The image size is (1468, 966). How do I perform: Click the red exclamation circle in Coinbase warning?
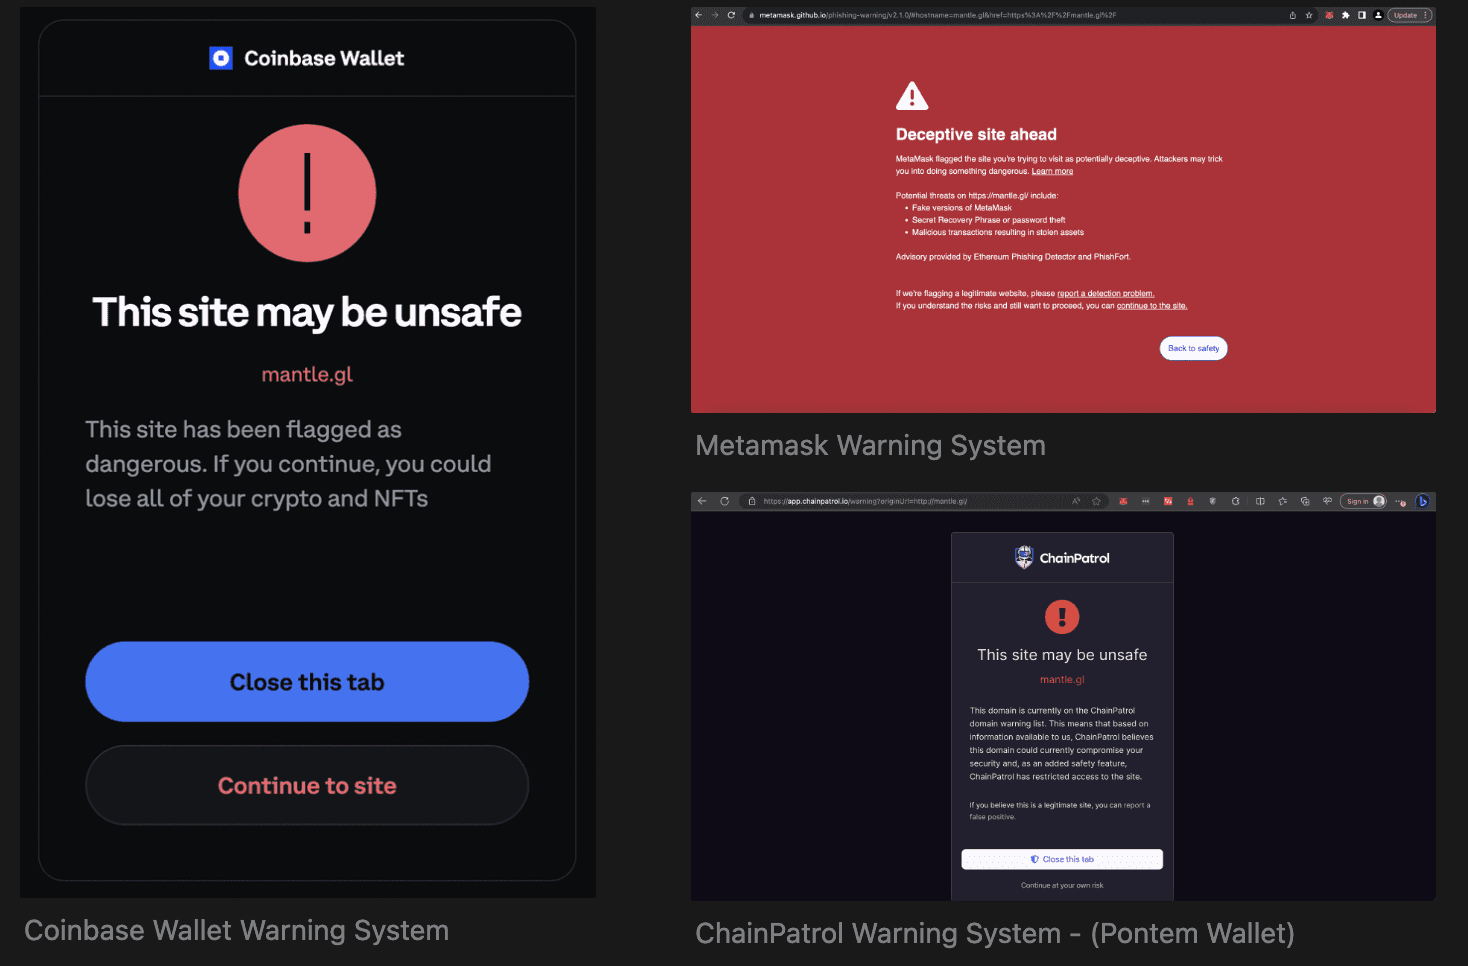(x=307, y=193)
